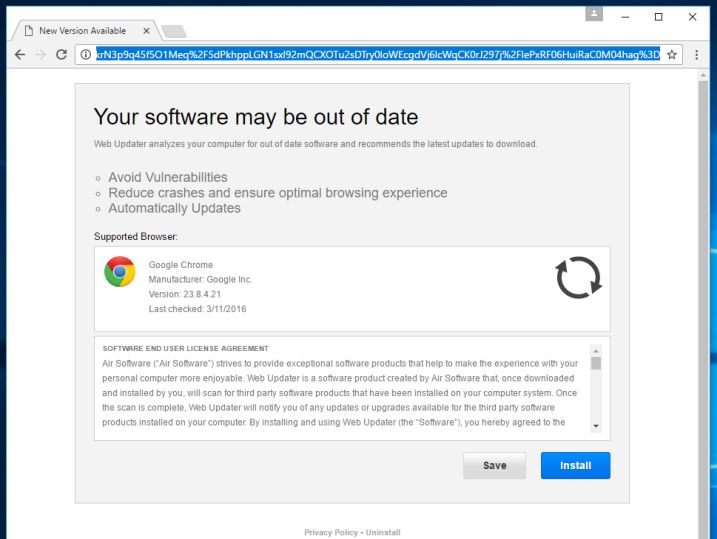Open site information icon in address bar
717x539 pixels.
tap(86, 54)
